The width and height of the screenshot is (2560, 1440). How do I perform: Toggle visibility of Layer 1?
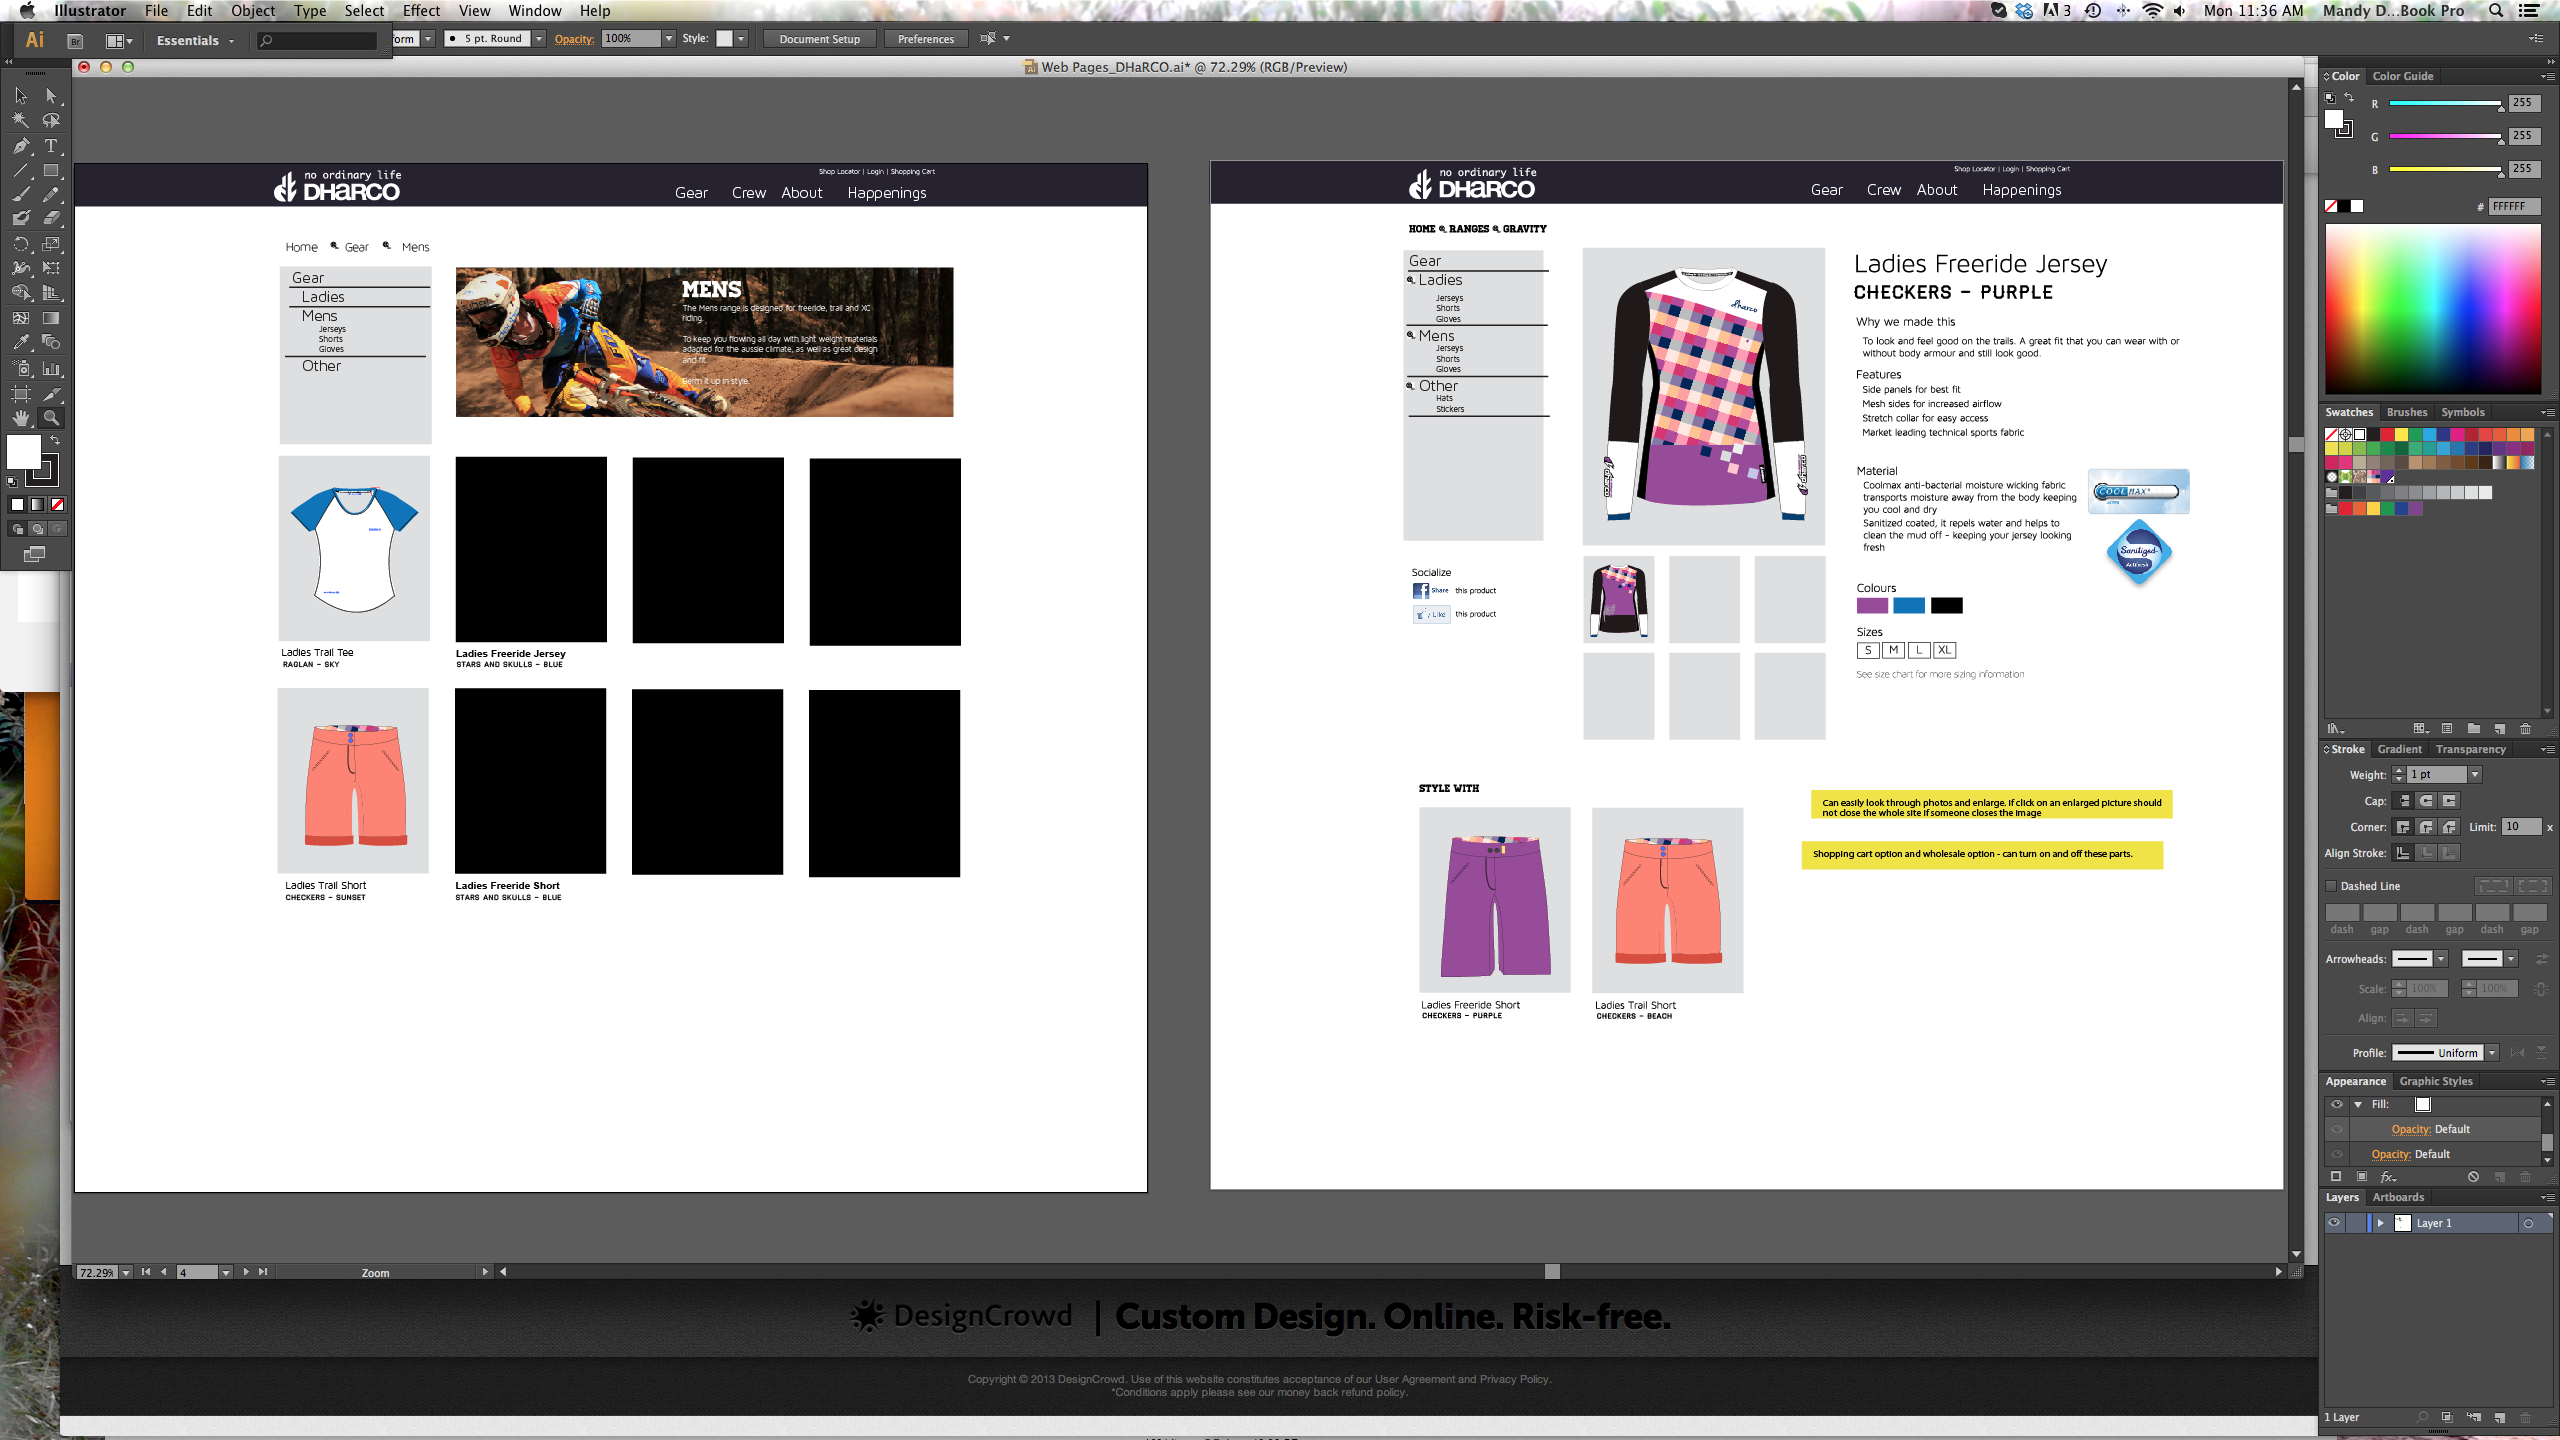click(2334, 1223)
